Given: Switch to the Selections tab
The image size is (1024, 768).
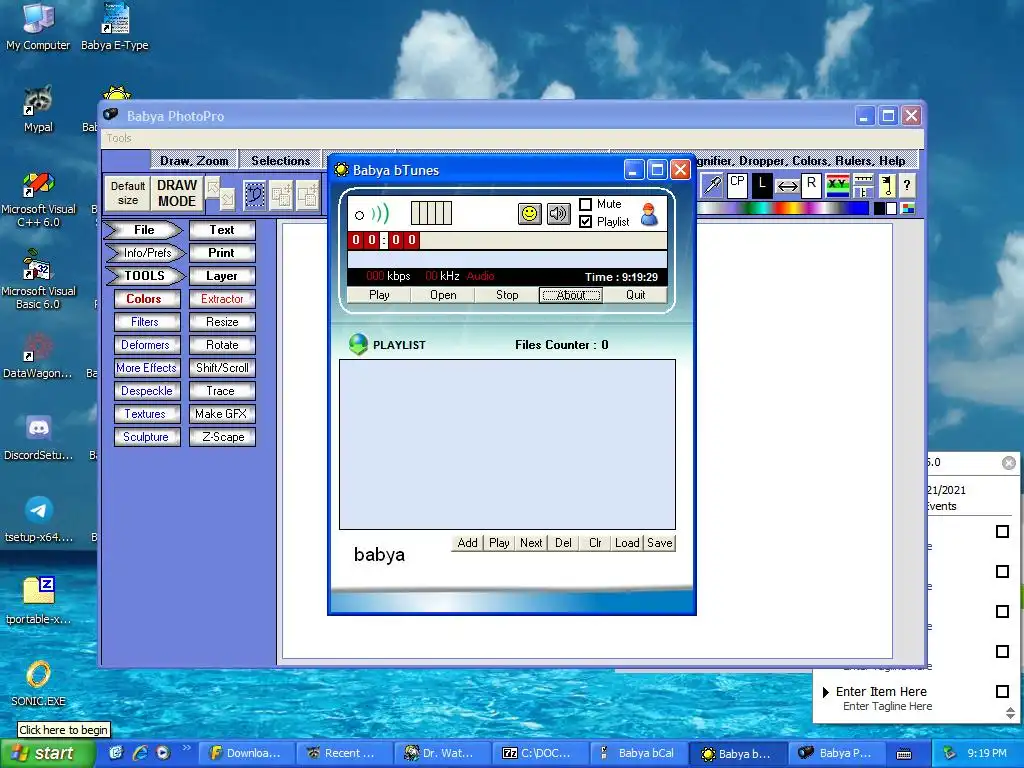Looking at the screenshot, I should (281, 161).
